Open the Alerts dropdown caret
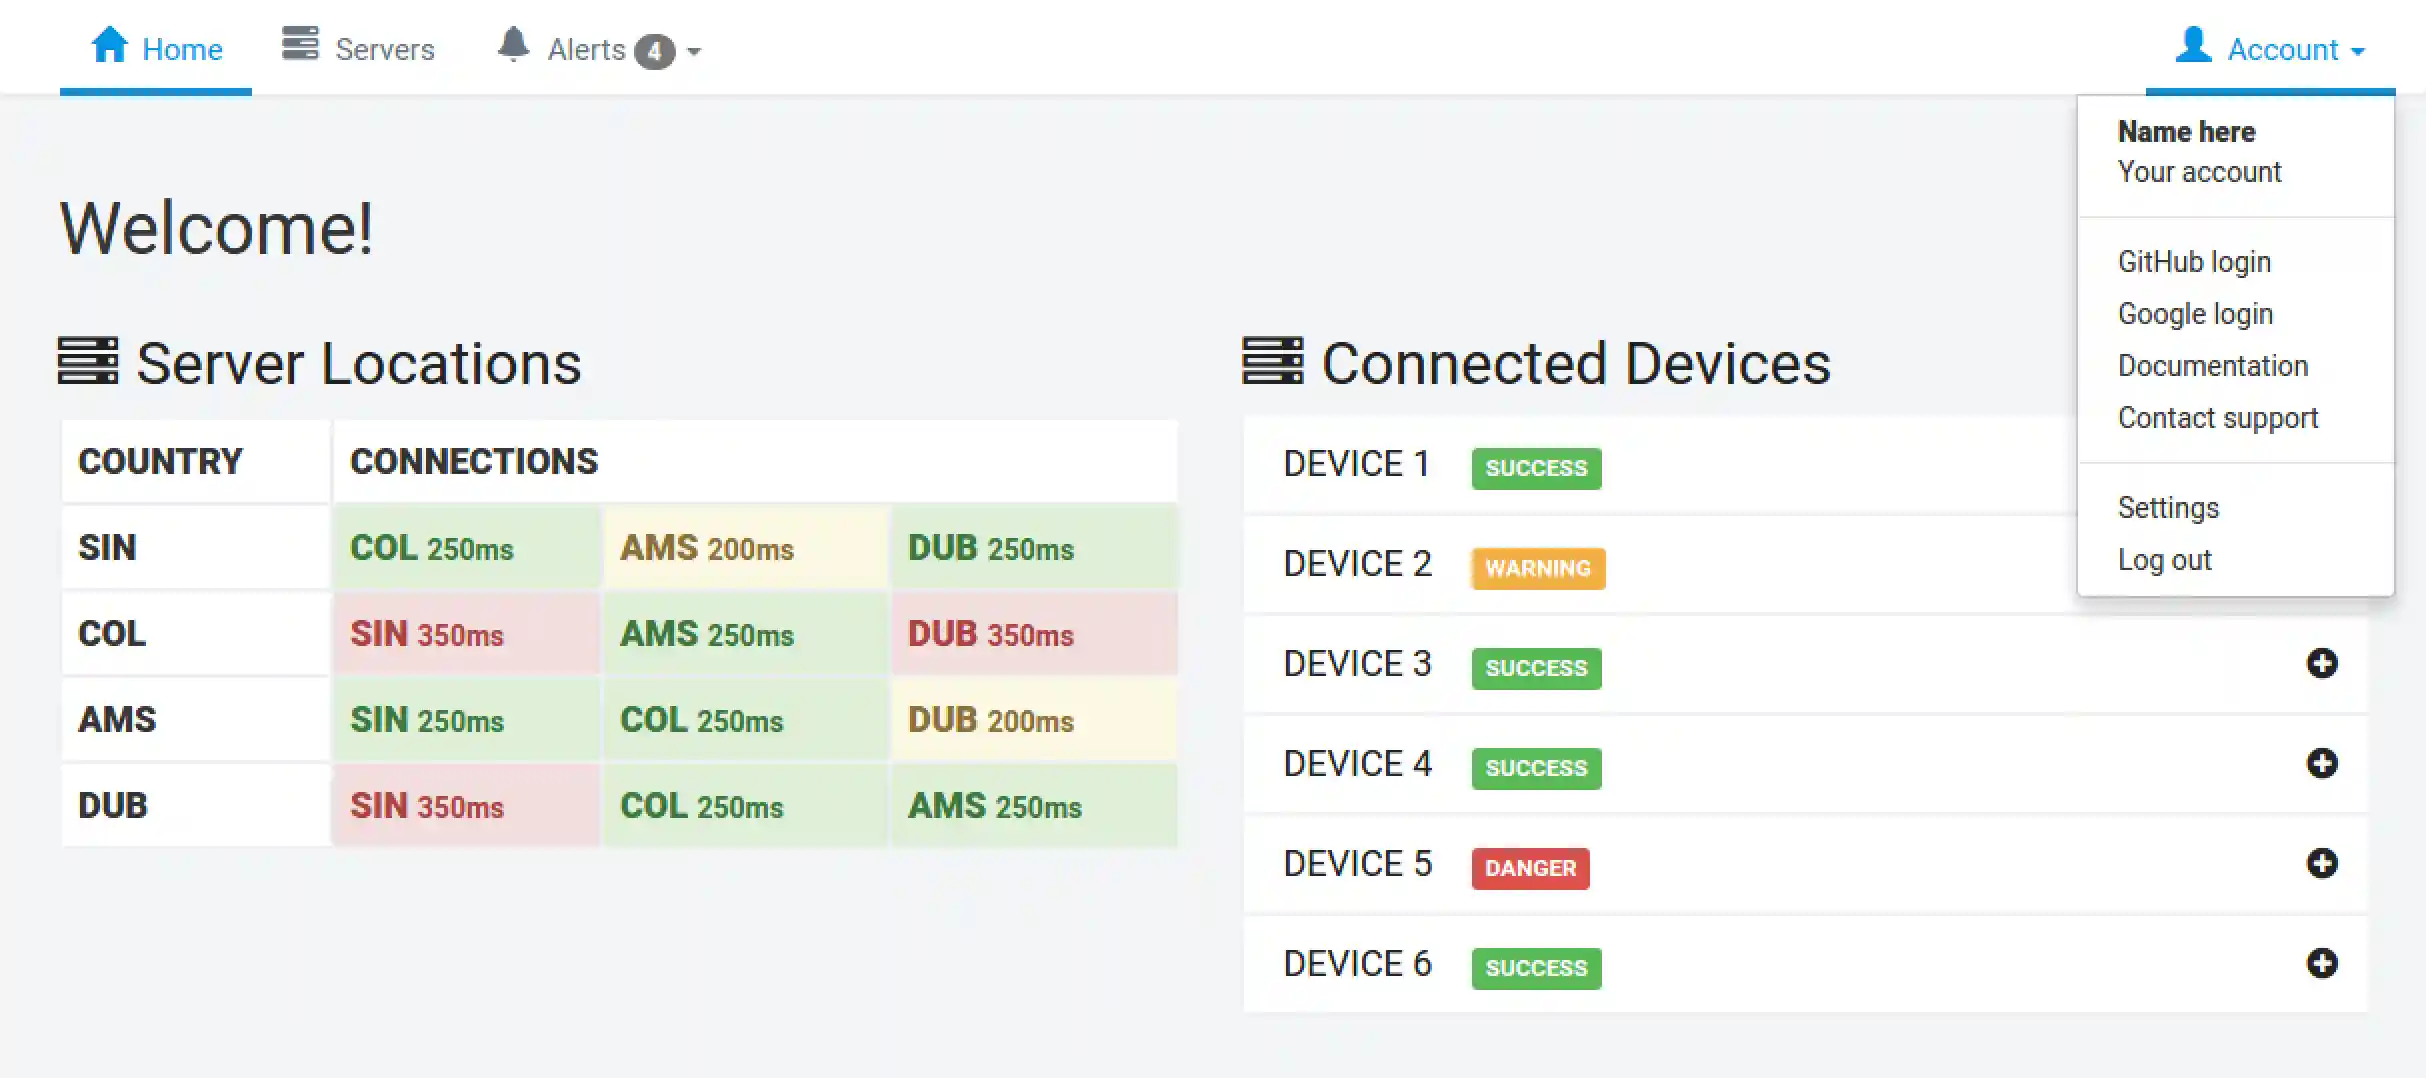Viewport: 2426px width, 1078px height. pyautogui.click(x=694, y=52)
